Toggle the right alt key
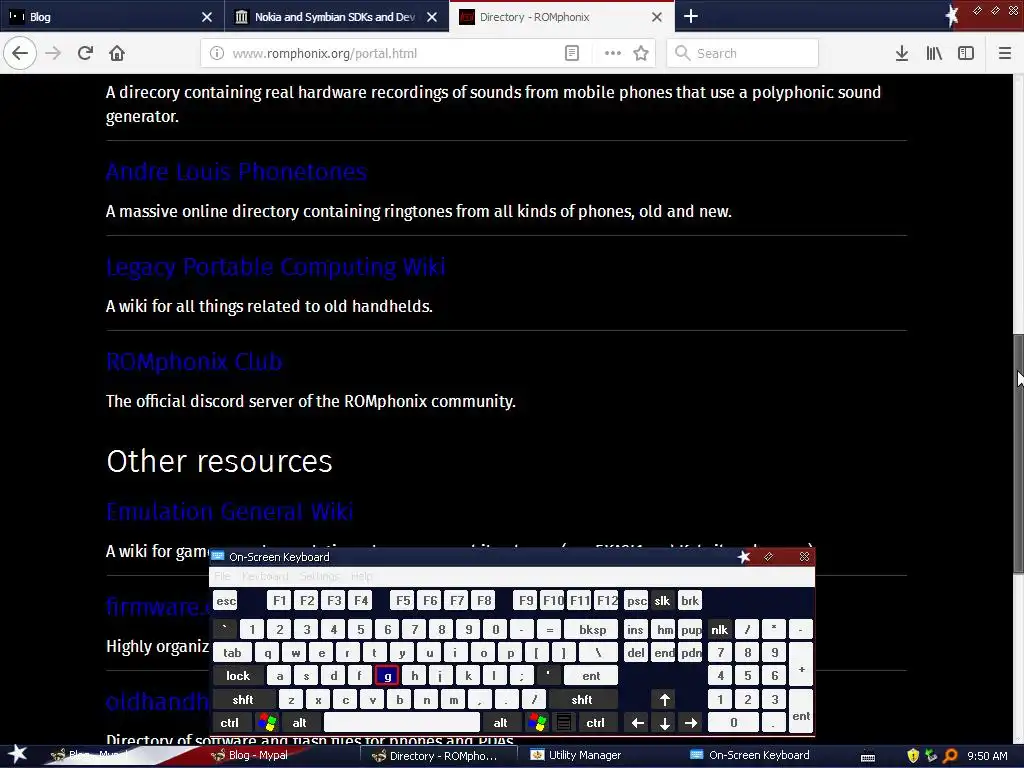Screen dimensions: 1024x768 (500, 723)
